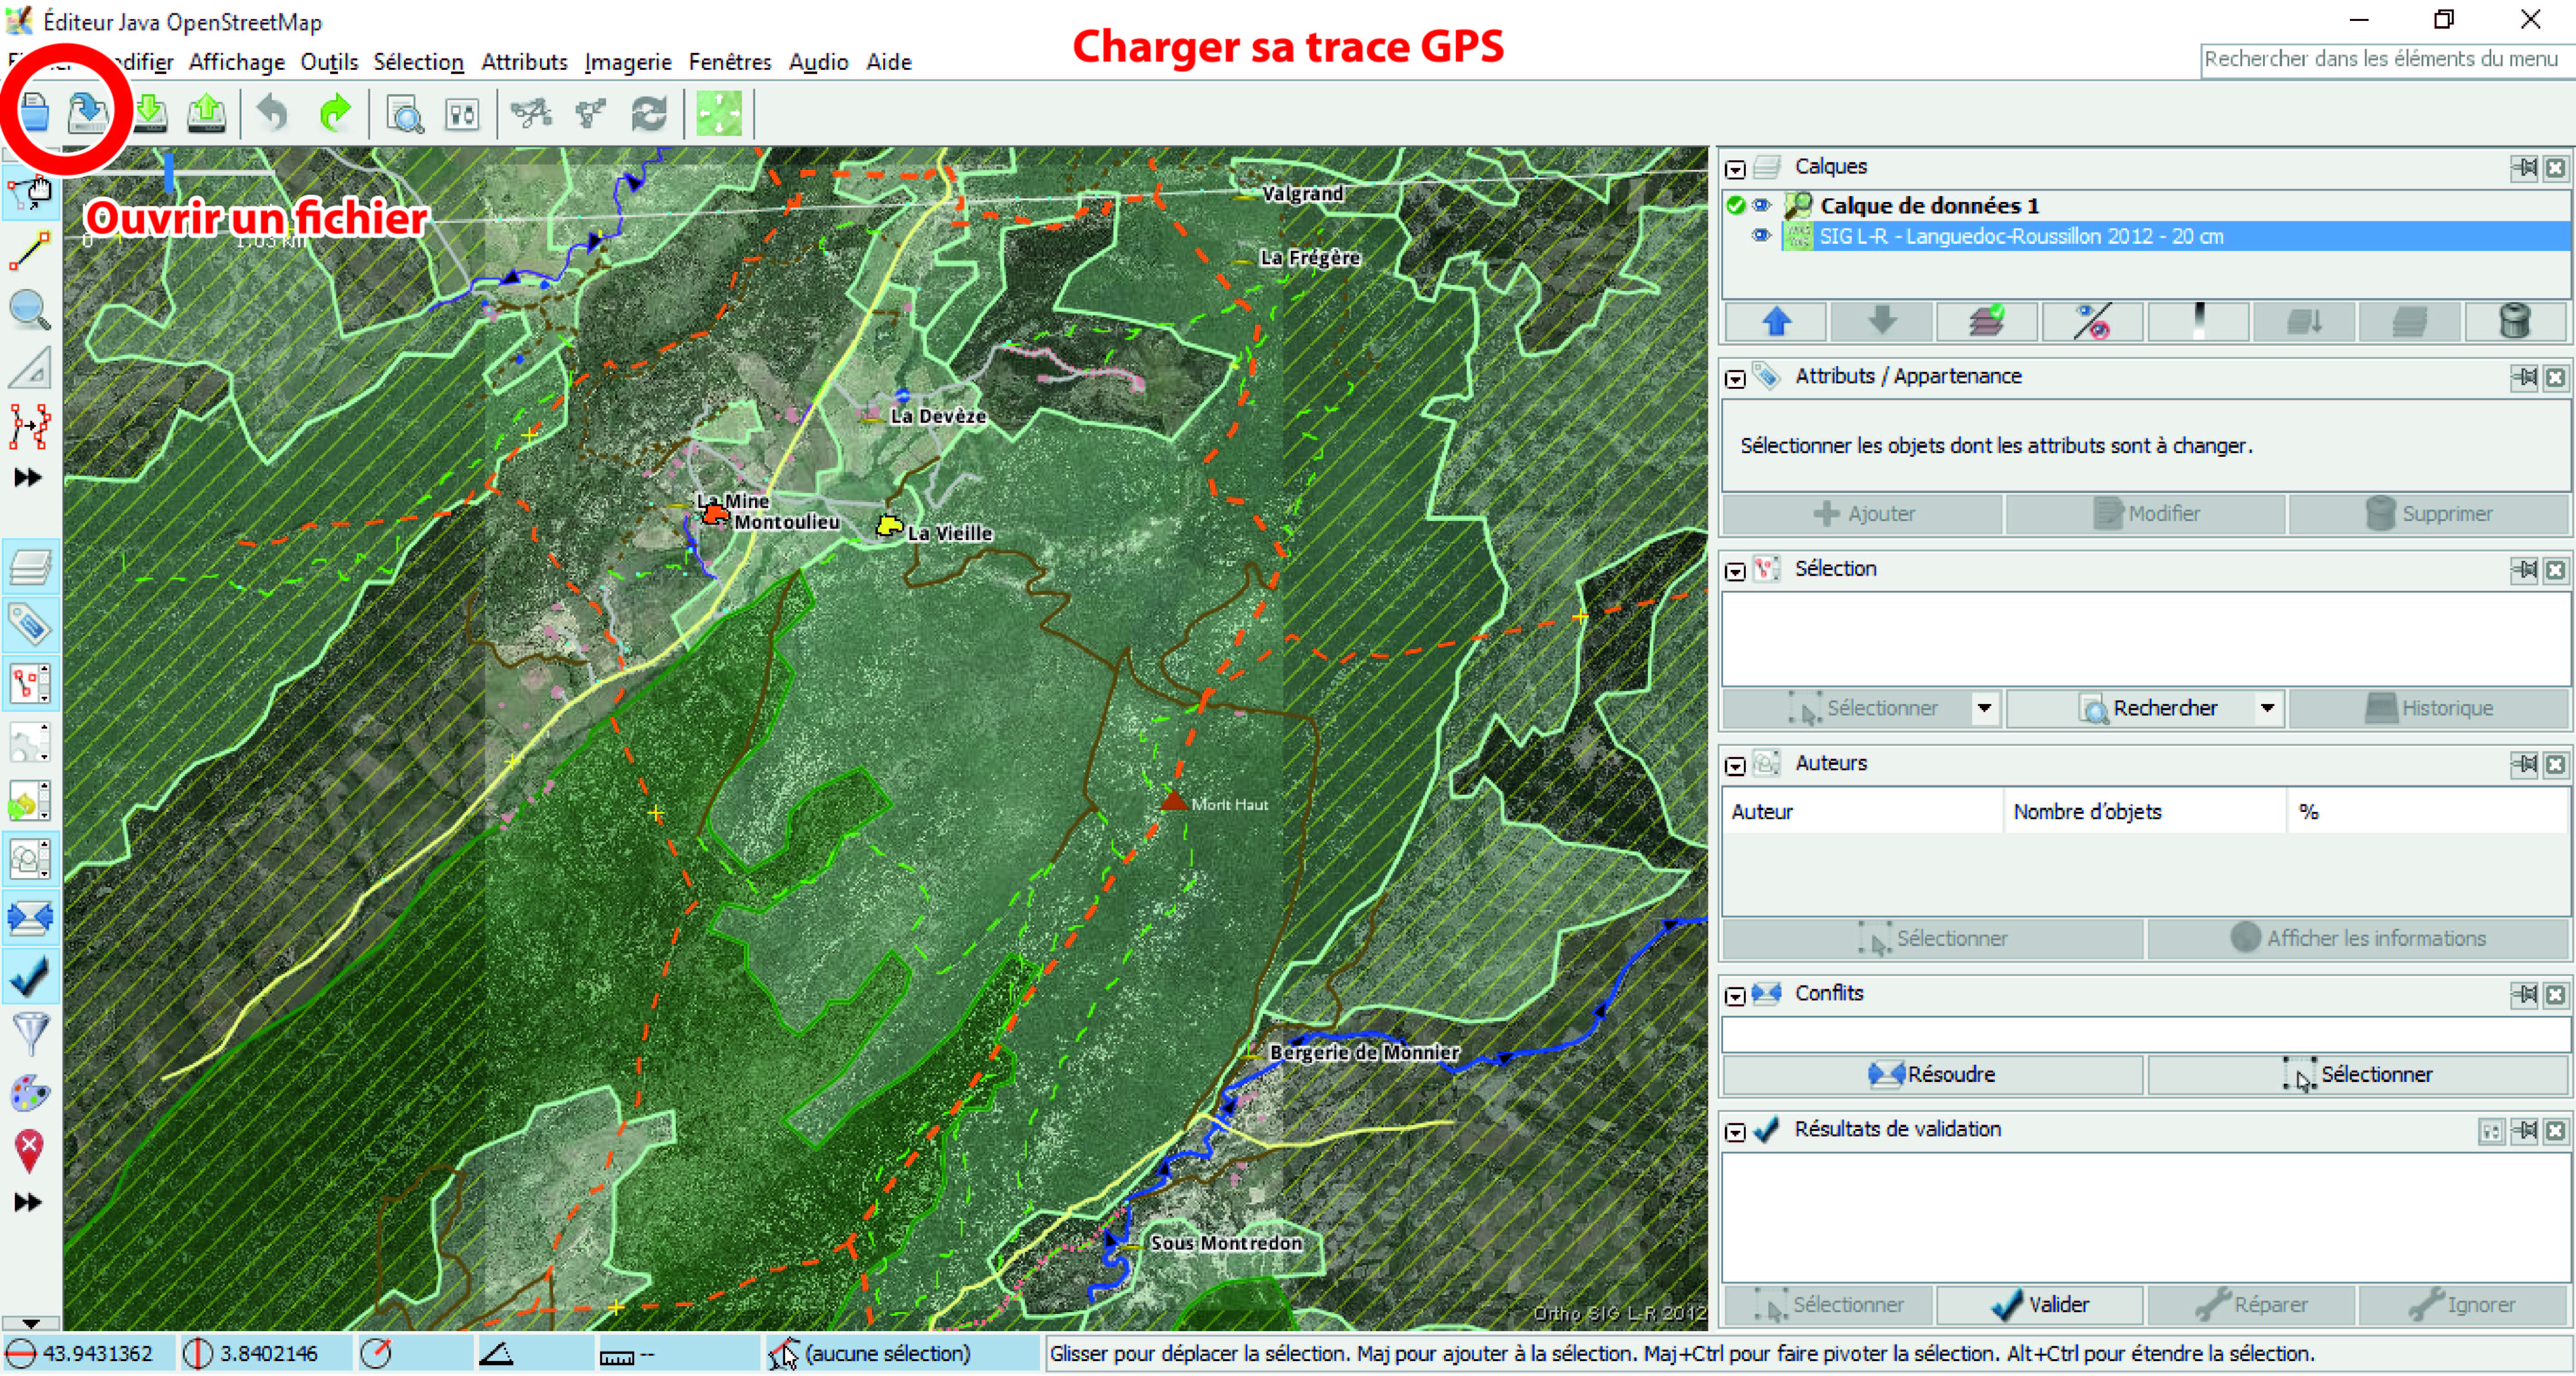Click the Historique button

[x=2428, y=708]
